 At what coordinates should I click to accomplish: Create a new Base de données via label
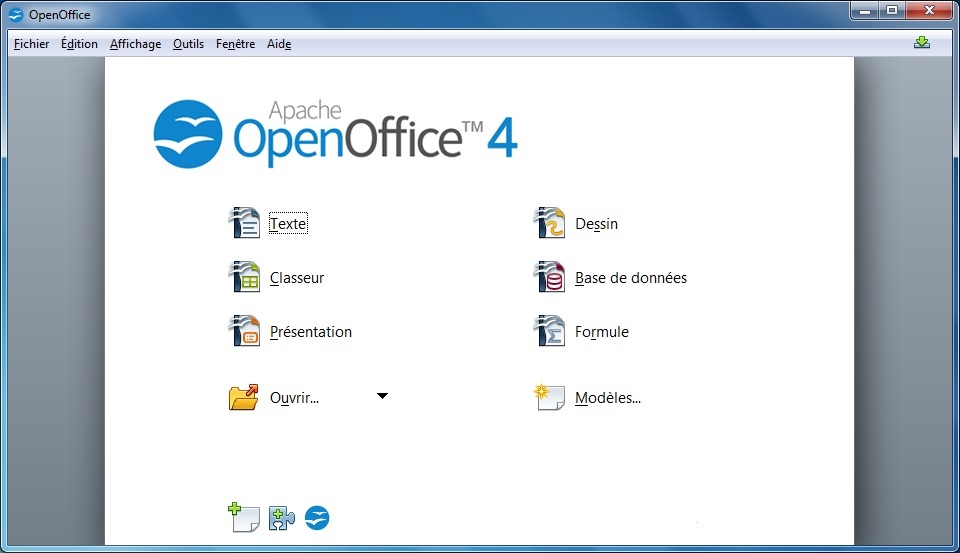(x=631, y=278)
